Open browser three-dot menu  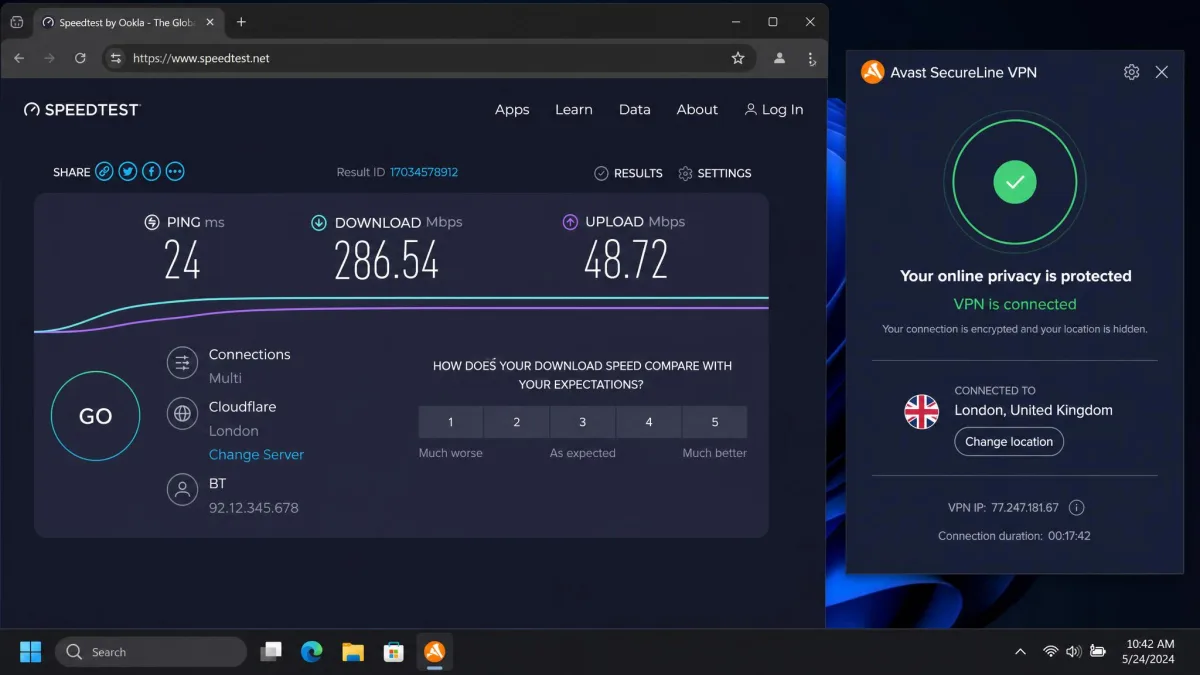[810, 58]
